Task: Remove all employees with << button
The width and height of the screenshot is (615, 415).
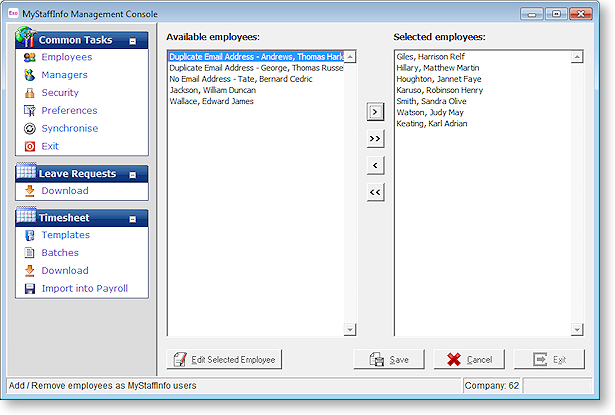Action: (x=375, y=192)
